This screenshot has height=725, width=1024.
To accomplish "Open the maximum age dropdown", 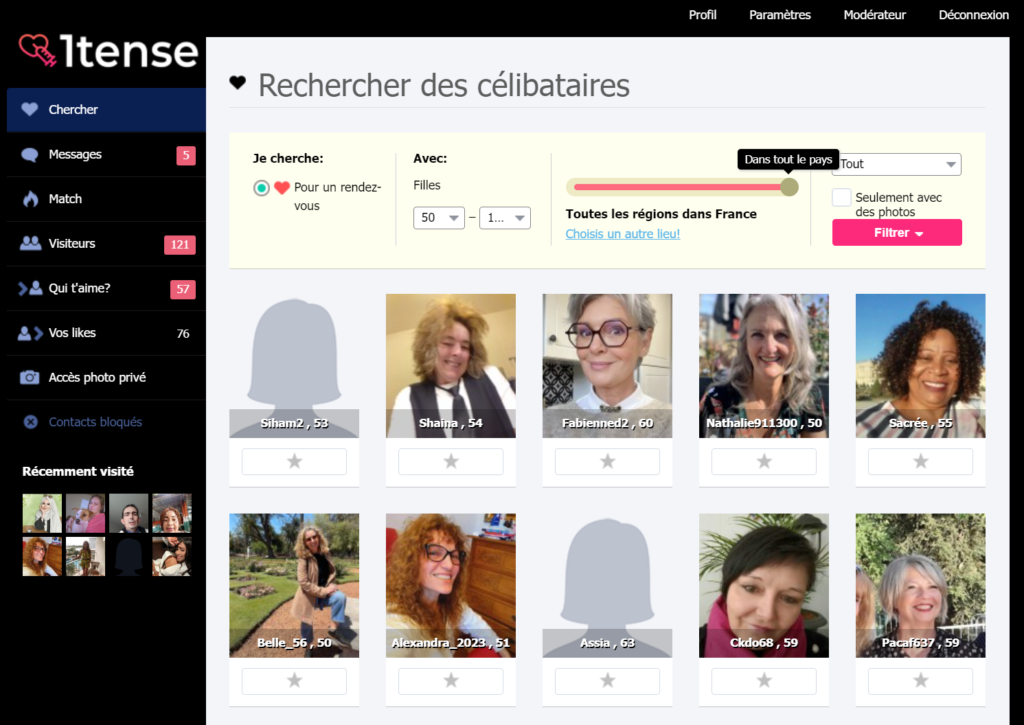I will point(505,218).
